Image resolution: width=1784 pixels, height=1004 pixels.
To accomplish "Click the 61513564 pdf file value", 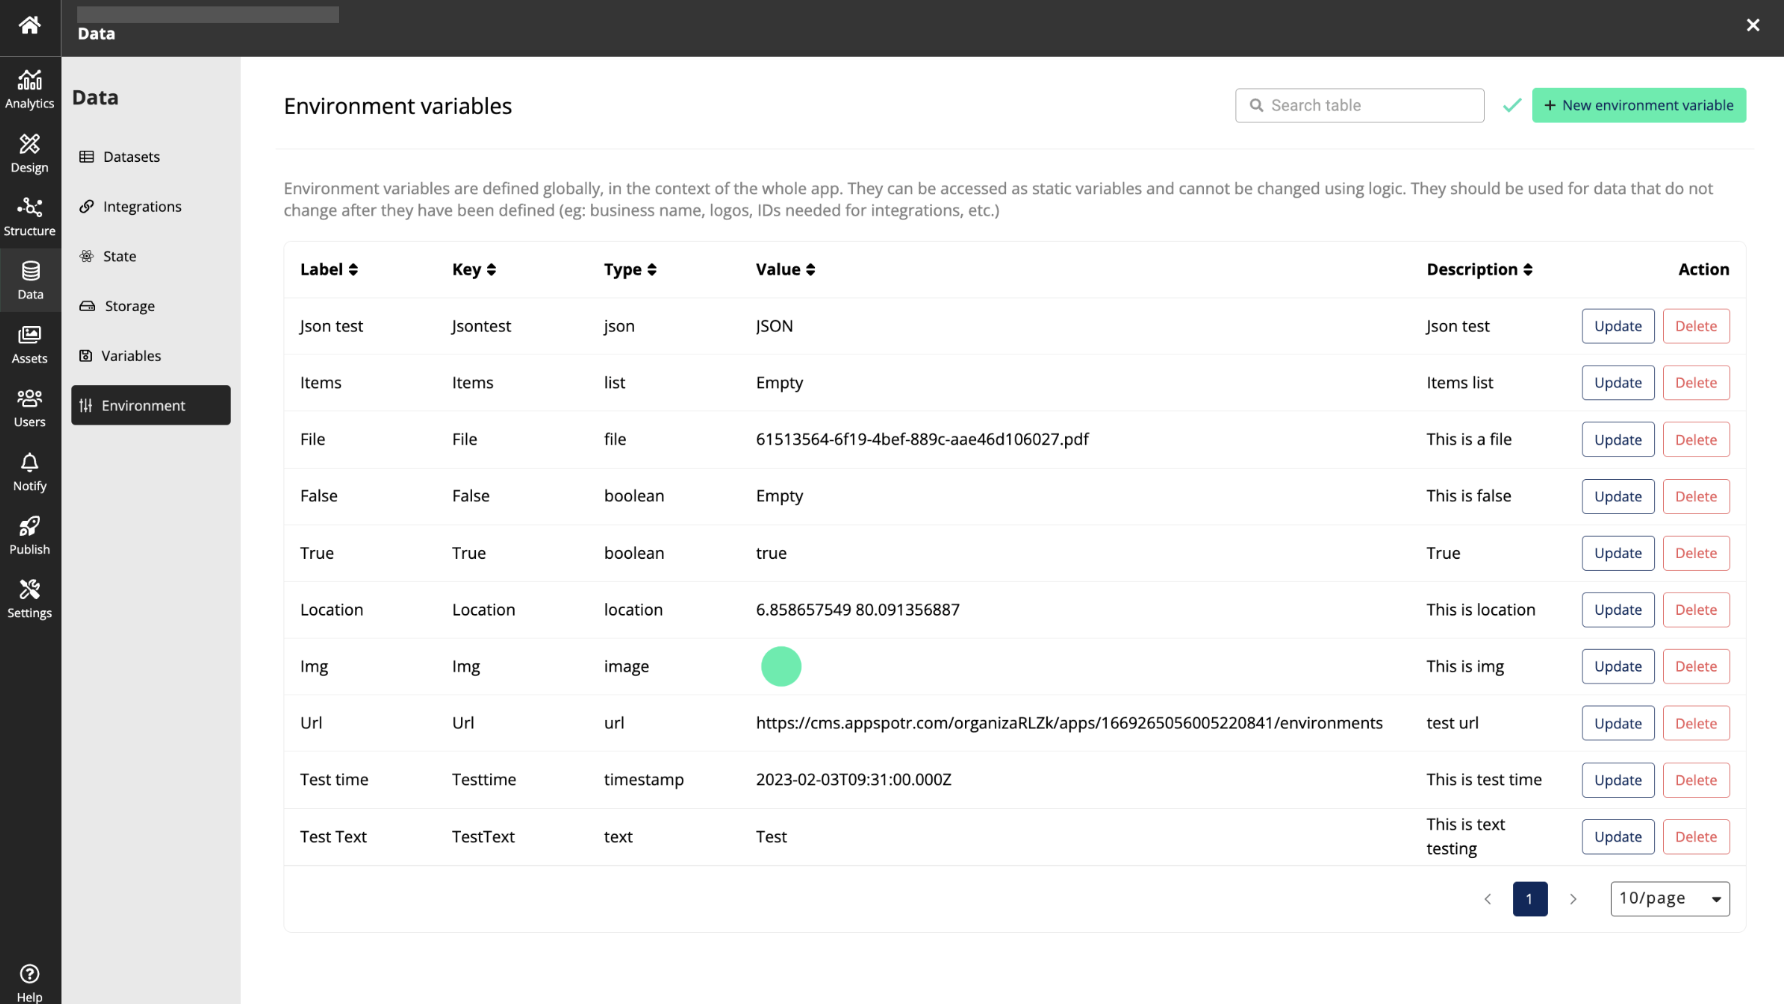I will coord(922,439).
